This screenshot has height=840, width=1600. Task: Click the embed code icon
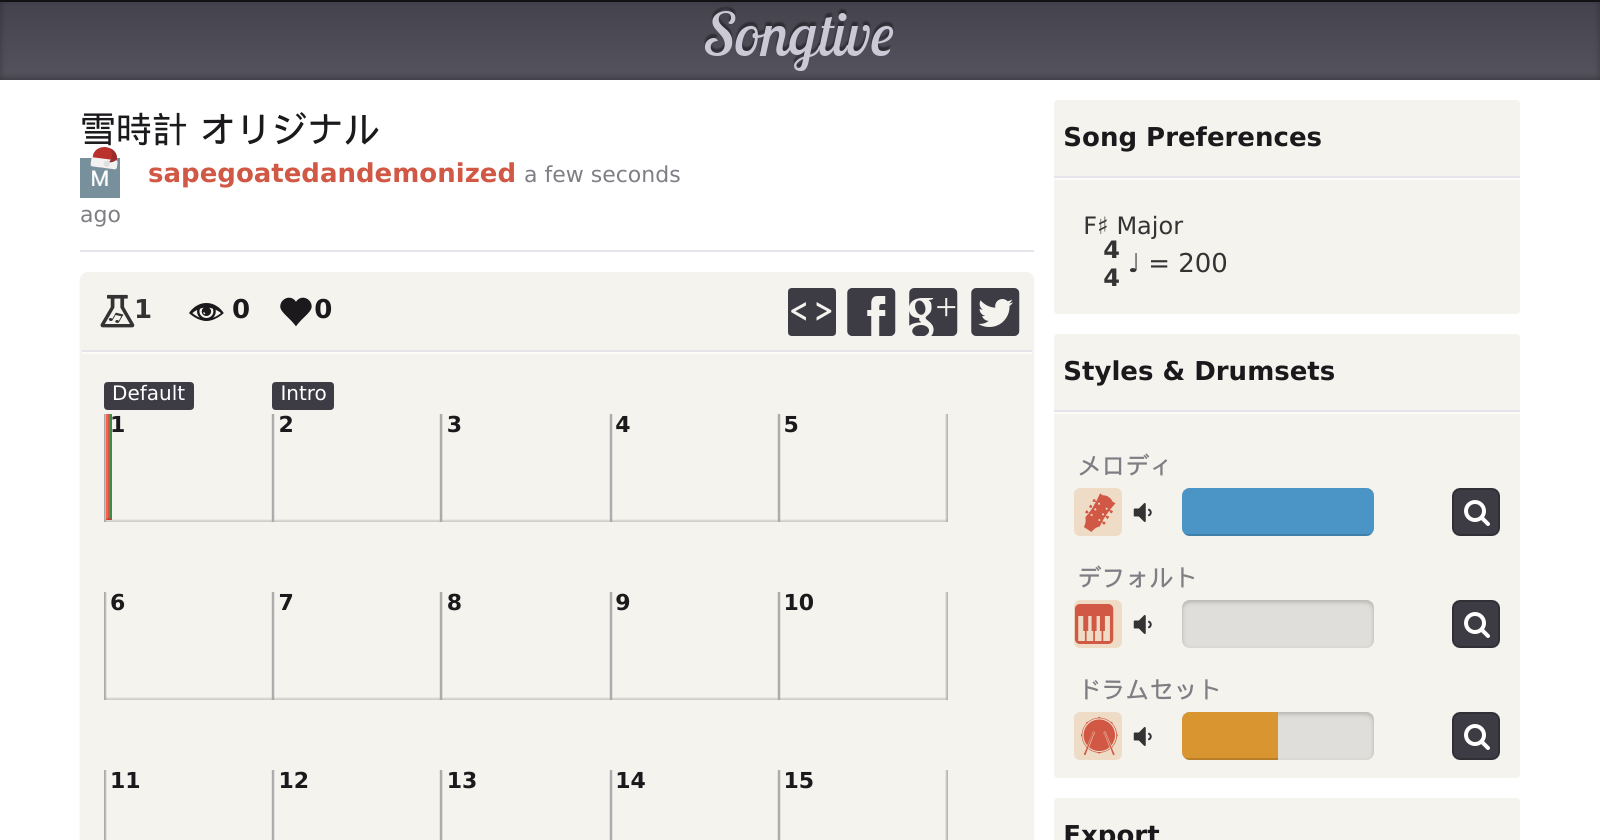pyautogui.click(x=811, y=312)
